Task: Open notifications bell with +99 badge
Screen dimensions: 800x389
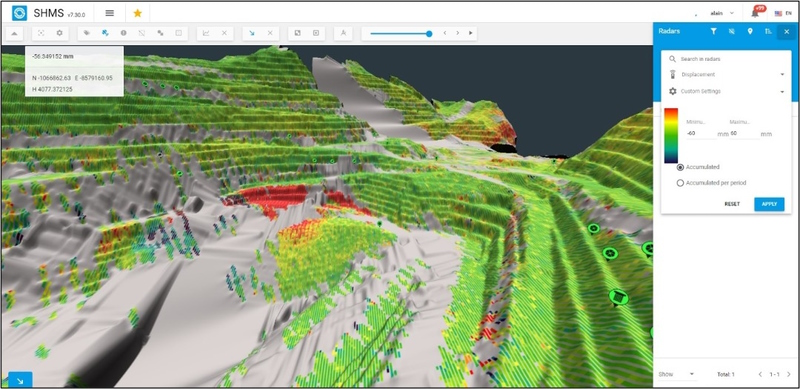Action: tap(756, 13)
